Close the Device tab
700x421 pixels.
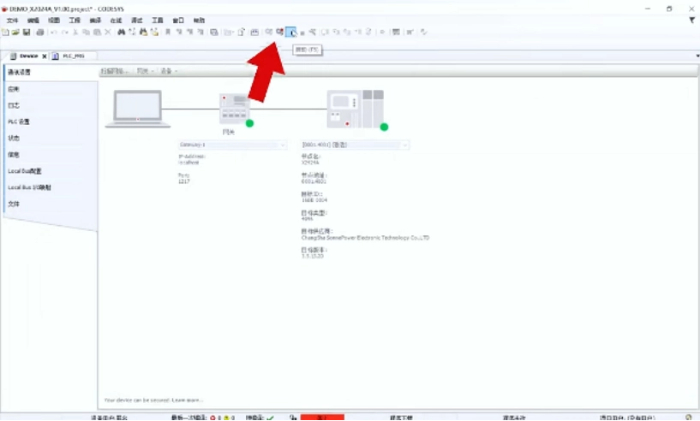tap(44, 56)
